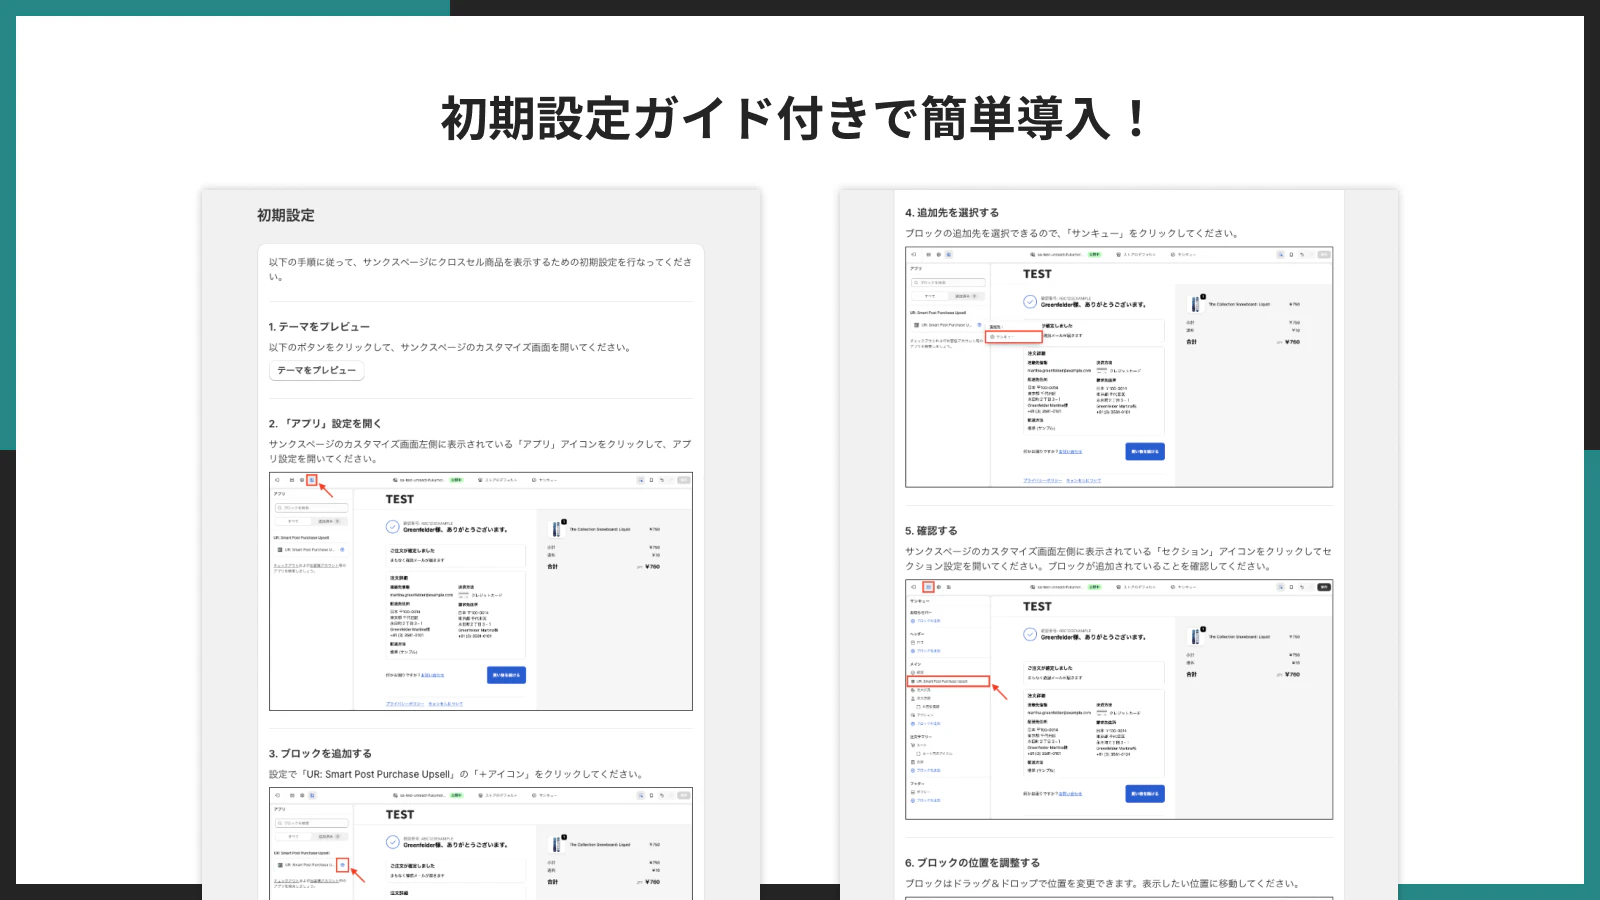Open the Apps icon in step 4 screenshot

pos(948,255)
